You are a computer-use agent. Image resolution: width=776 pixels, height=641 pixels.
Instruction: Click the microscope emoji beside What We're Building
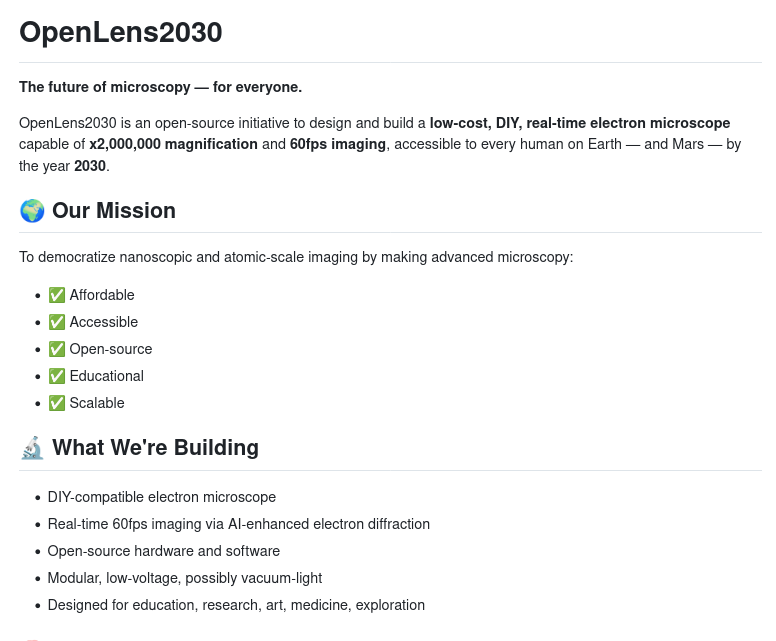coord(32,448)
